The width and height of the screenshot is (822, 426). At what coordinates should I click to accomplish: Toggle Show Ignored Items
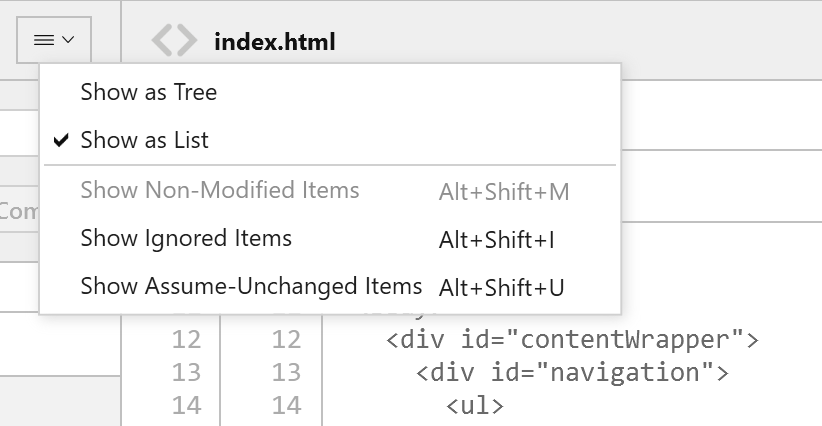coord(186,238)
